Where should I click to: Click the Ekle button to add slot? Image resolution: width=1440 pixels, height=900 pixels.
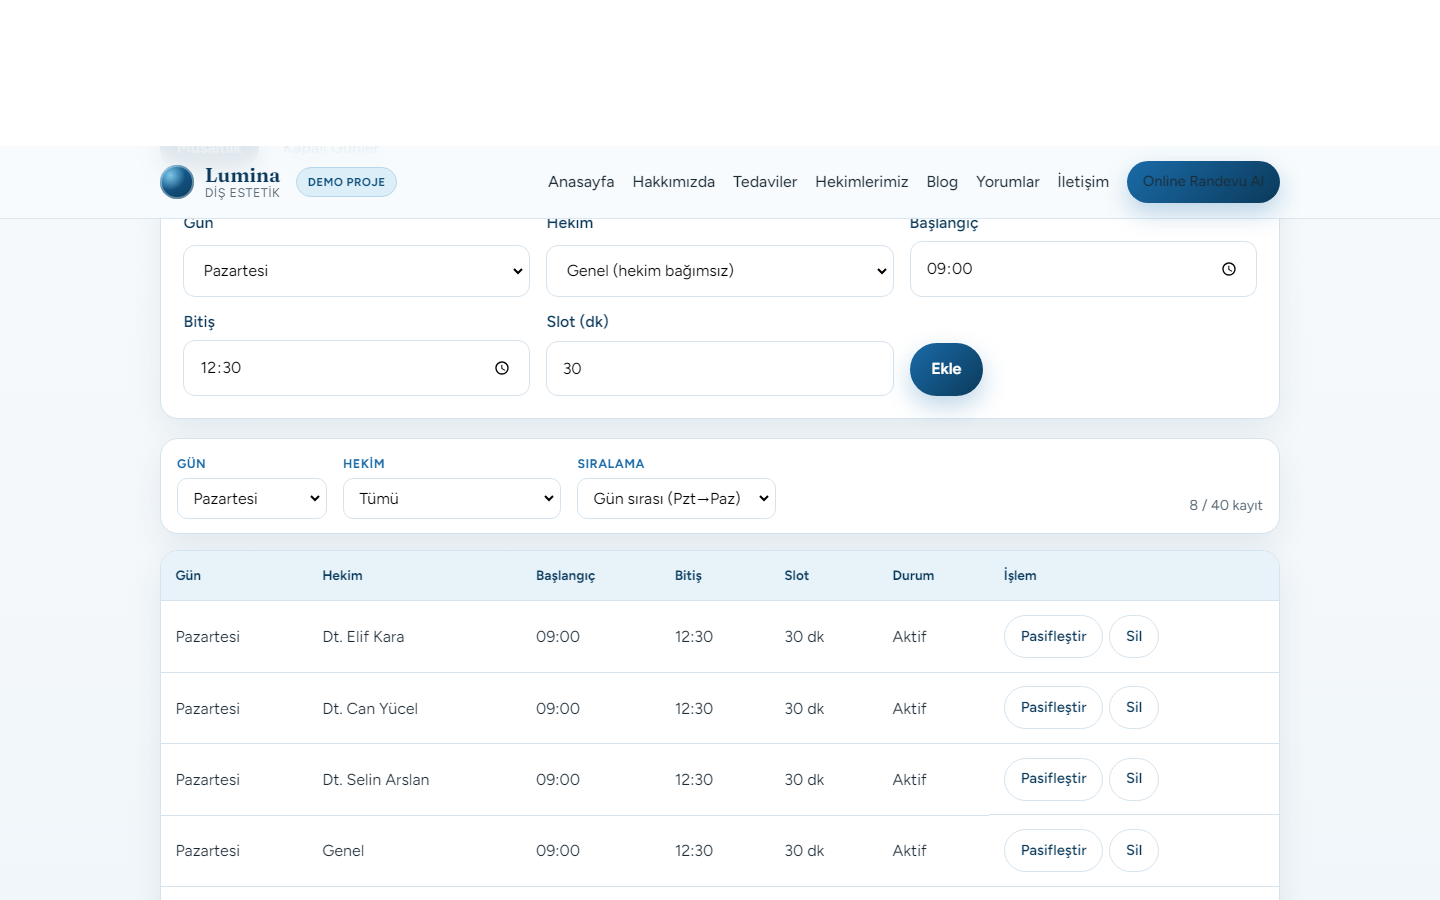(946, 369)
